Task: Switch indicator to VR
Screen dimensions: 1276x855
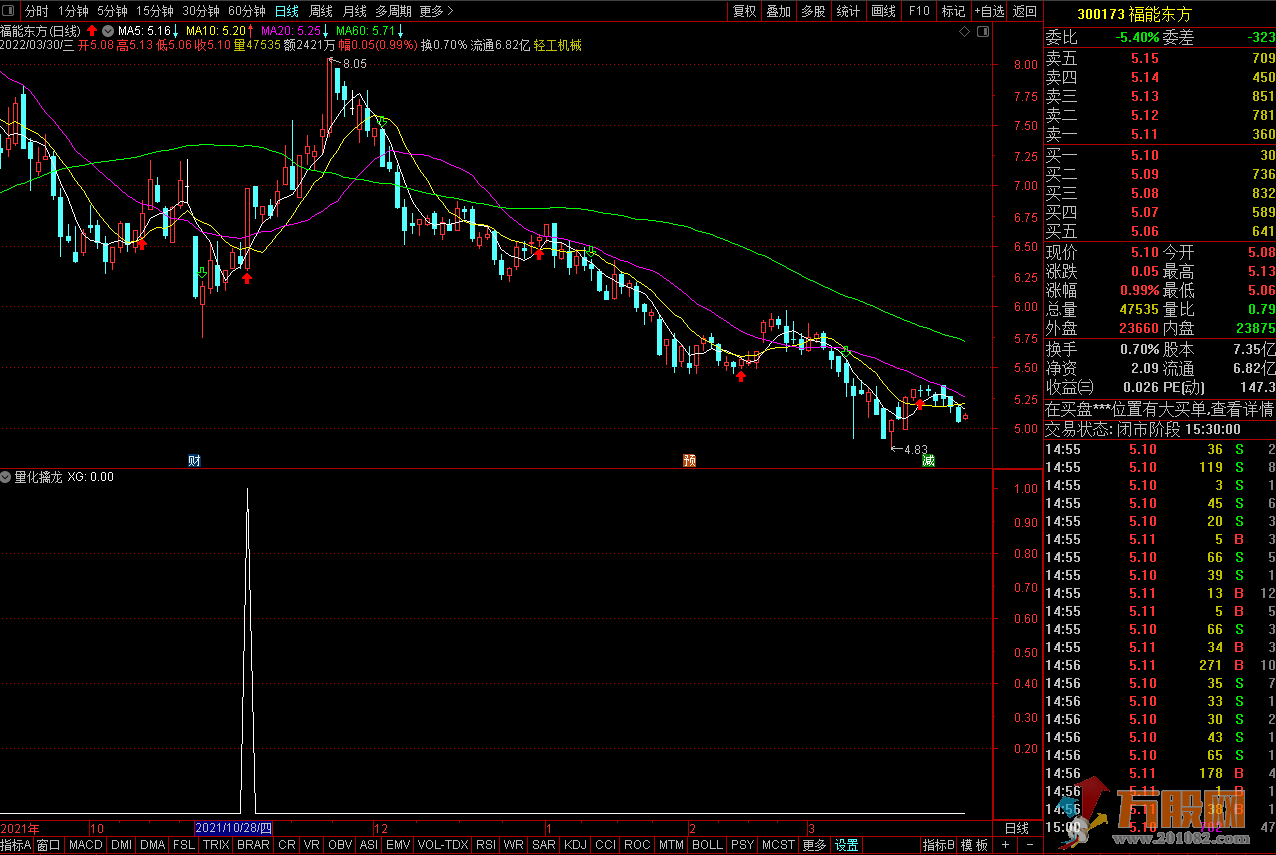Action: pos(312,845)
